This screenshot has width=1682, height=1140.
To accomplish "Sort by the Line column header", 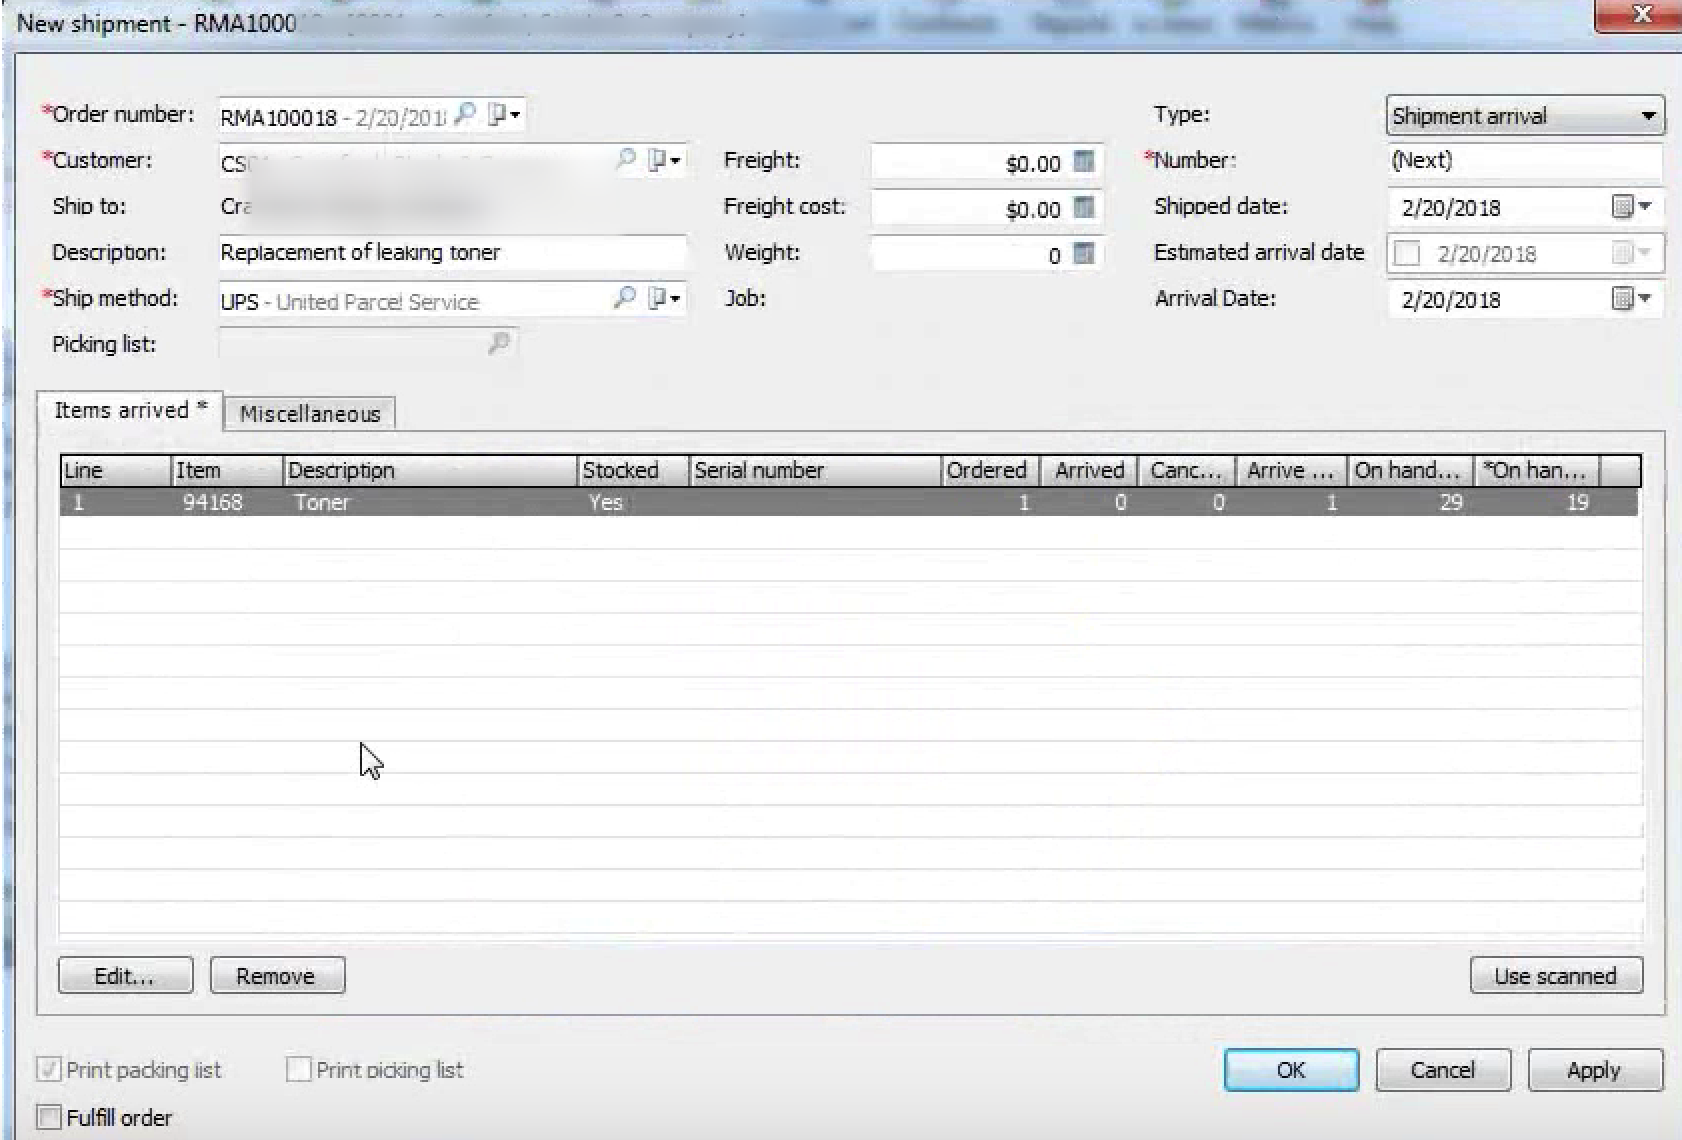I will [115, 471].
